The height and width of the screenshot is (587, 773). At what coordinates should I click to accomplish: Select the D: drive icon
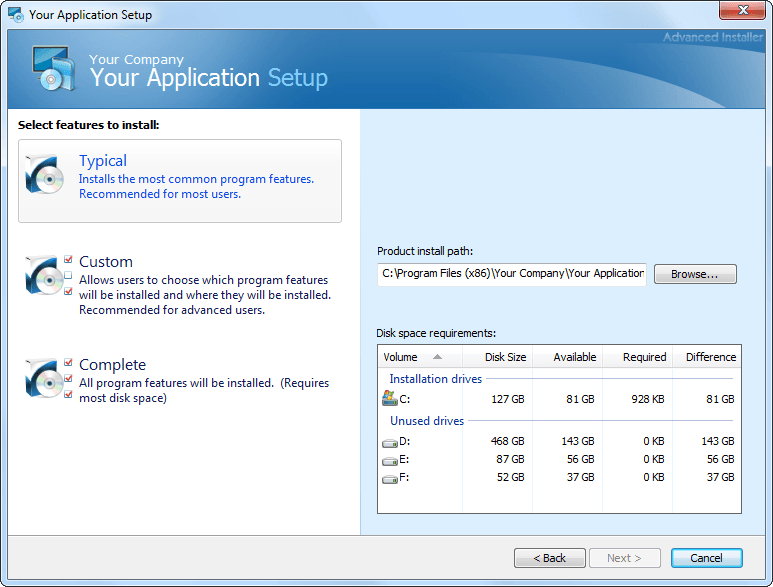[389, 441]
